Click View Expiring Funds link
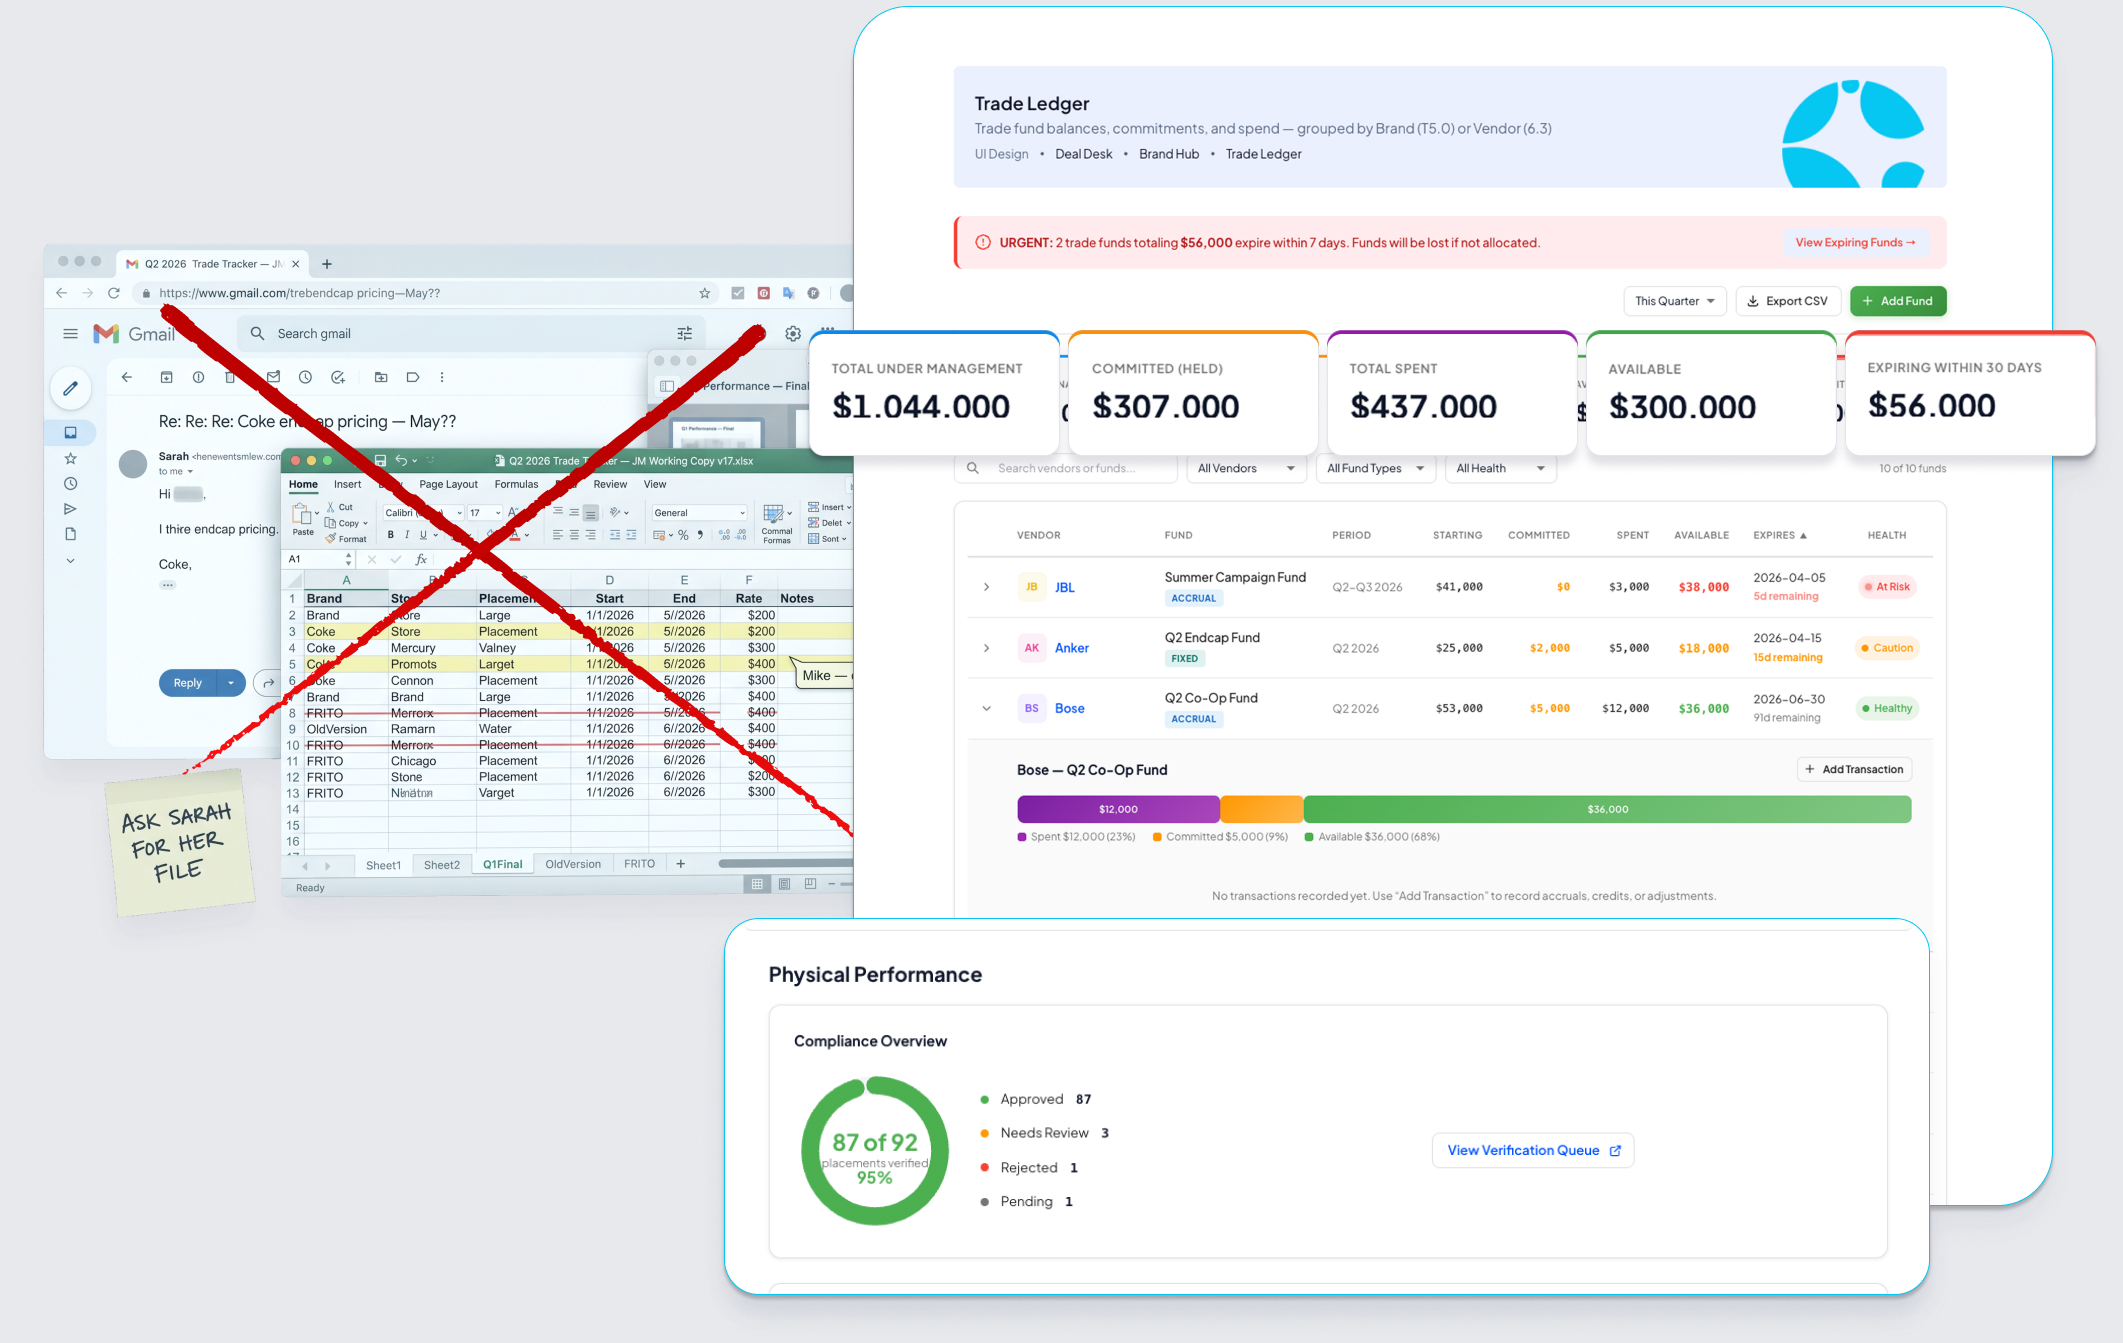The height and width of the screenshot is (1343, 2123). pyautogui.click(x=1855, y=242)
